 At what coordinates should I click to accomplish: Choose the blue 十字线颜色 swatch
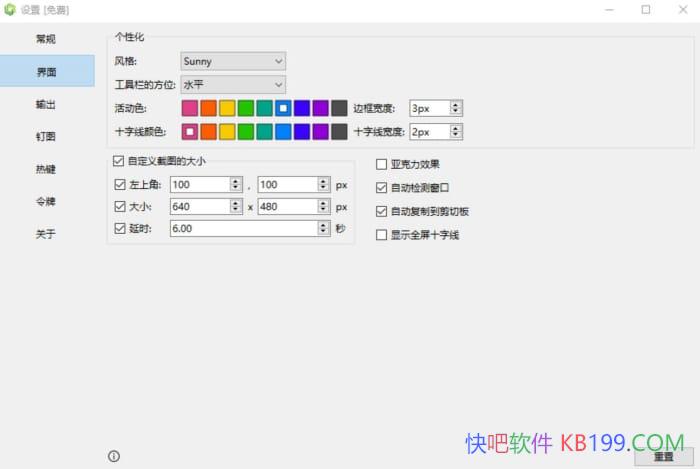click(x=283, y=132)
